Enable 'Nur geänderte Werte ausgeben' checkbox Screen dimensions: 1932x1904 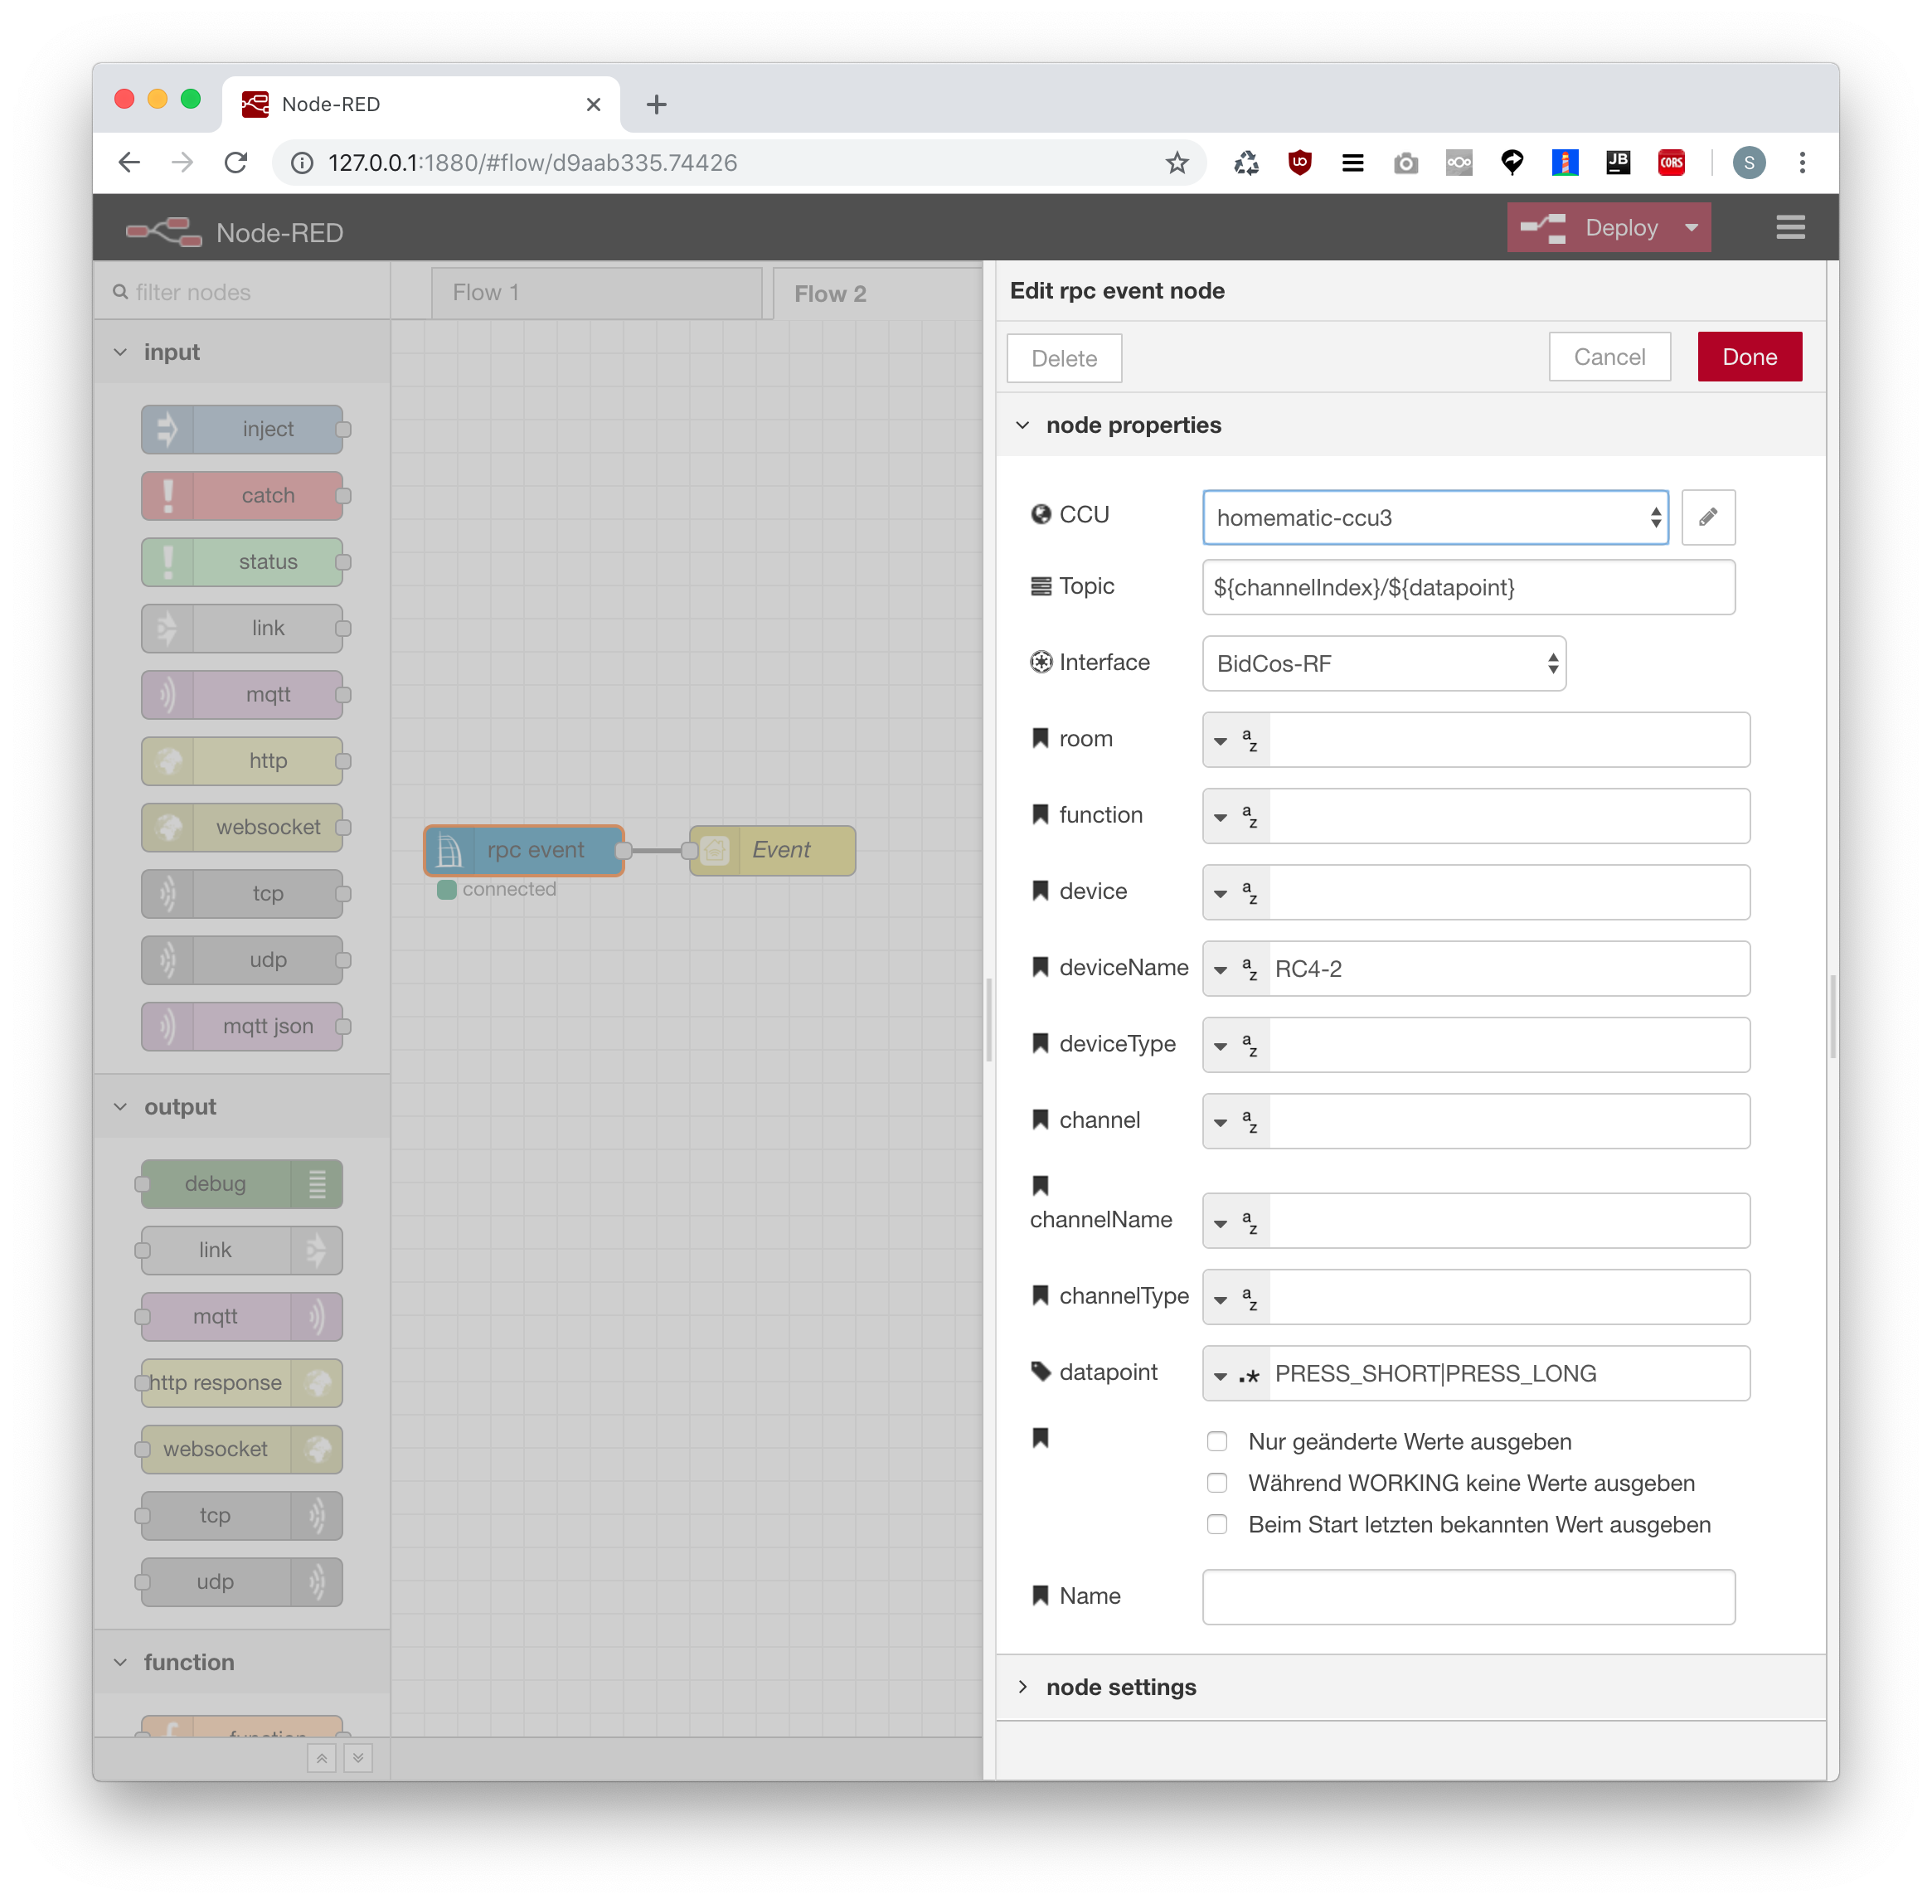pyautogui.click(x=1216, y=1441)
